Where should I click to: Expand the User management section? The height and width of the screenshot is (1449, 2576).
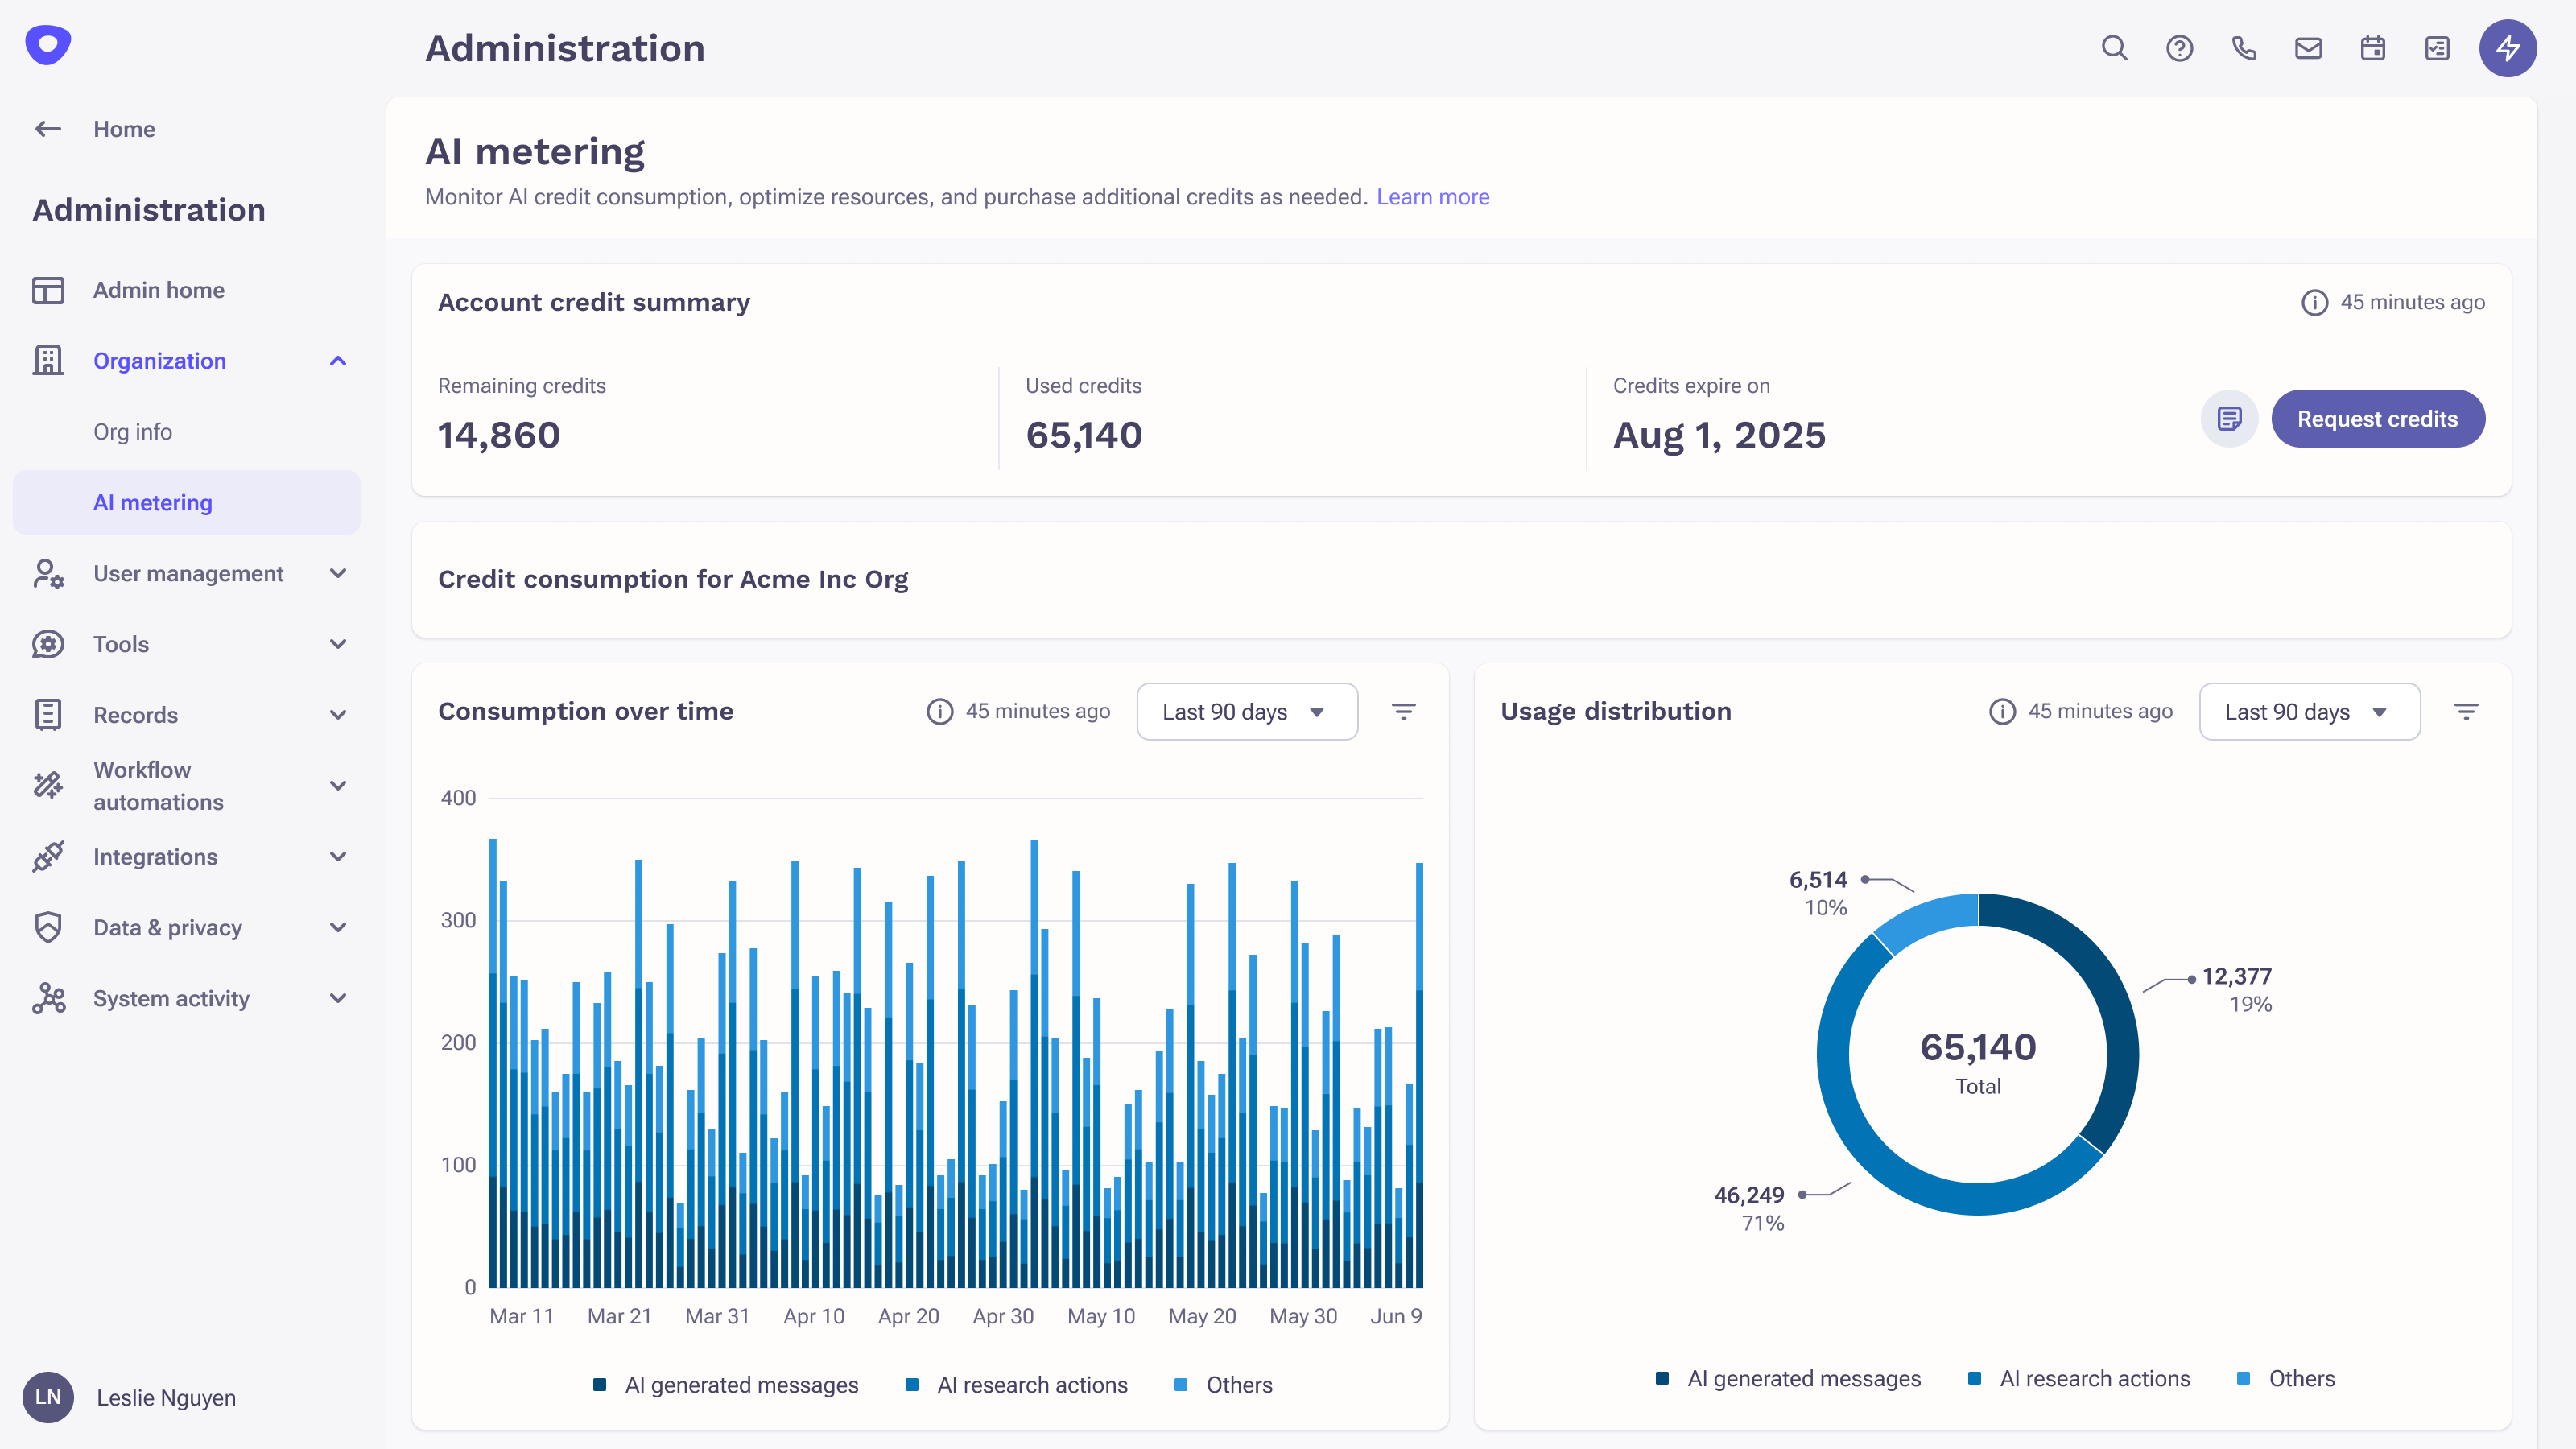tap(190, 573)
